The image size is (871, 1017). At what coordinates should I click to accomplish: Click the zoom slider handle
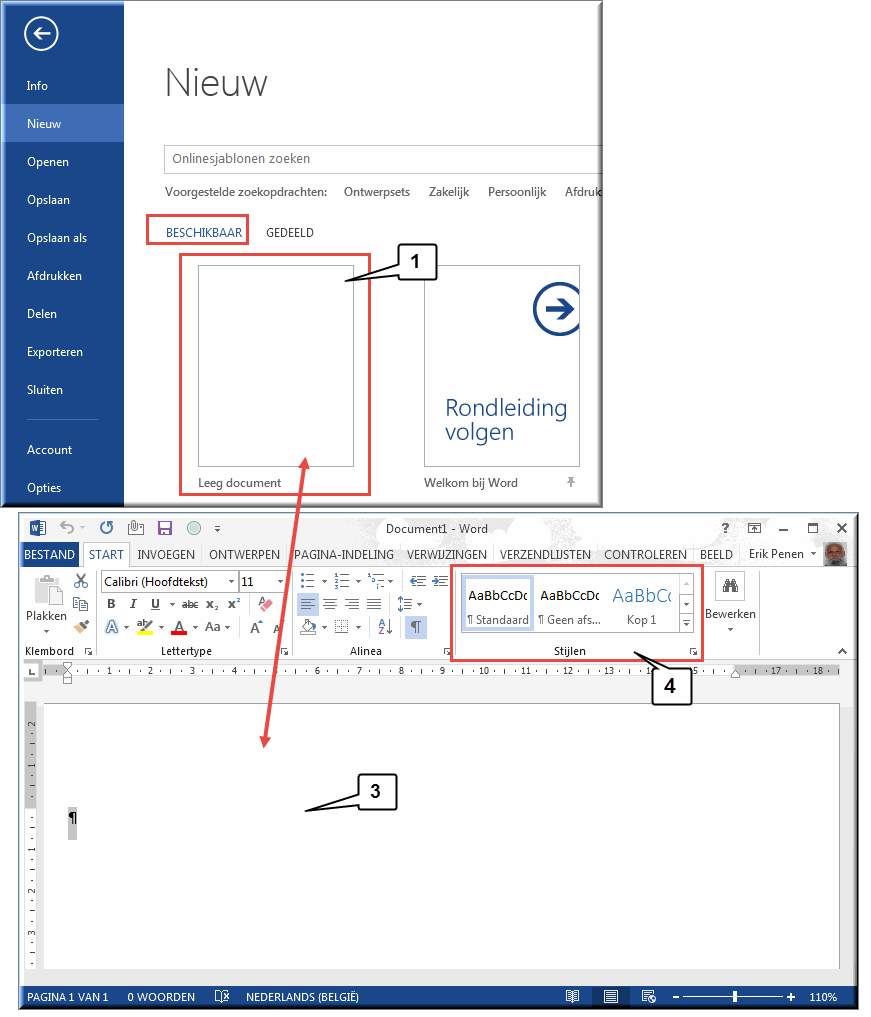point(735,996)
